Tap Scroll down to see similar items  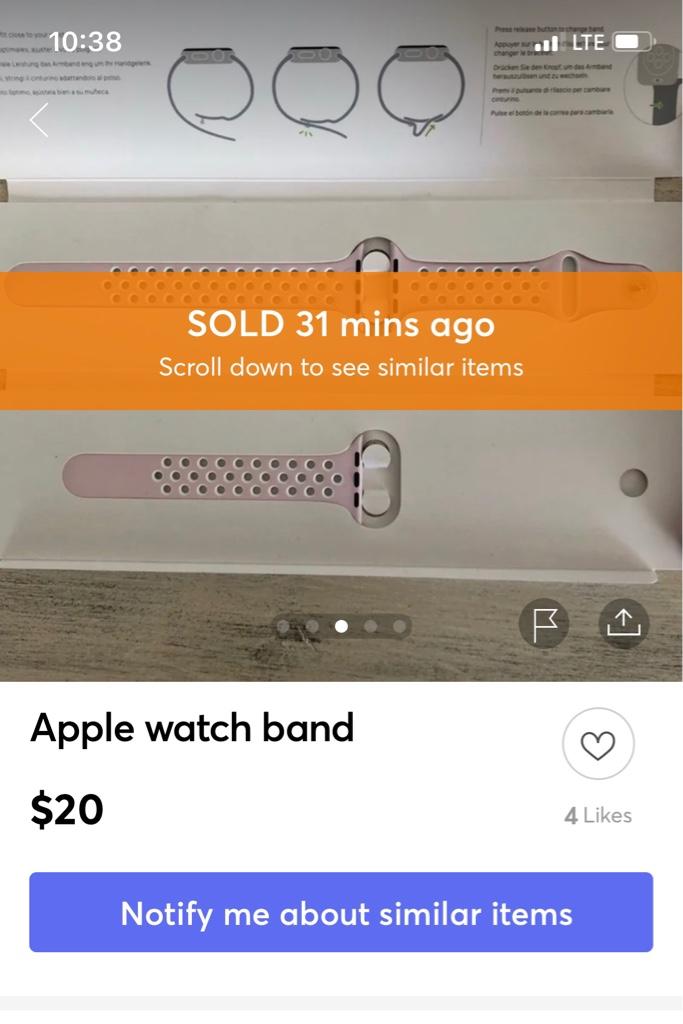341,367
